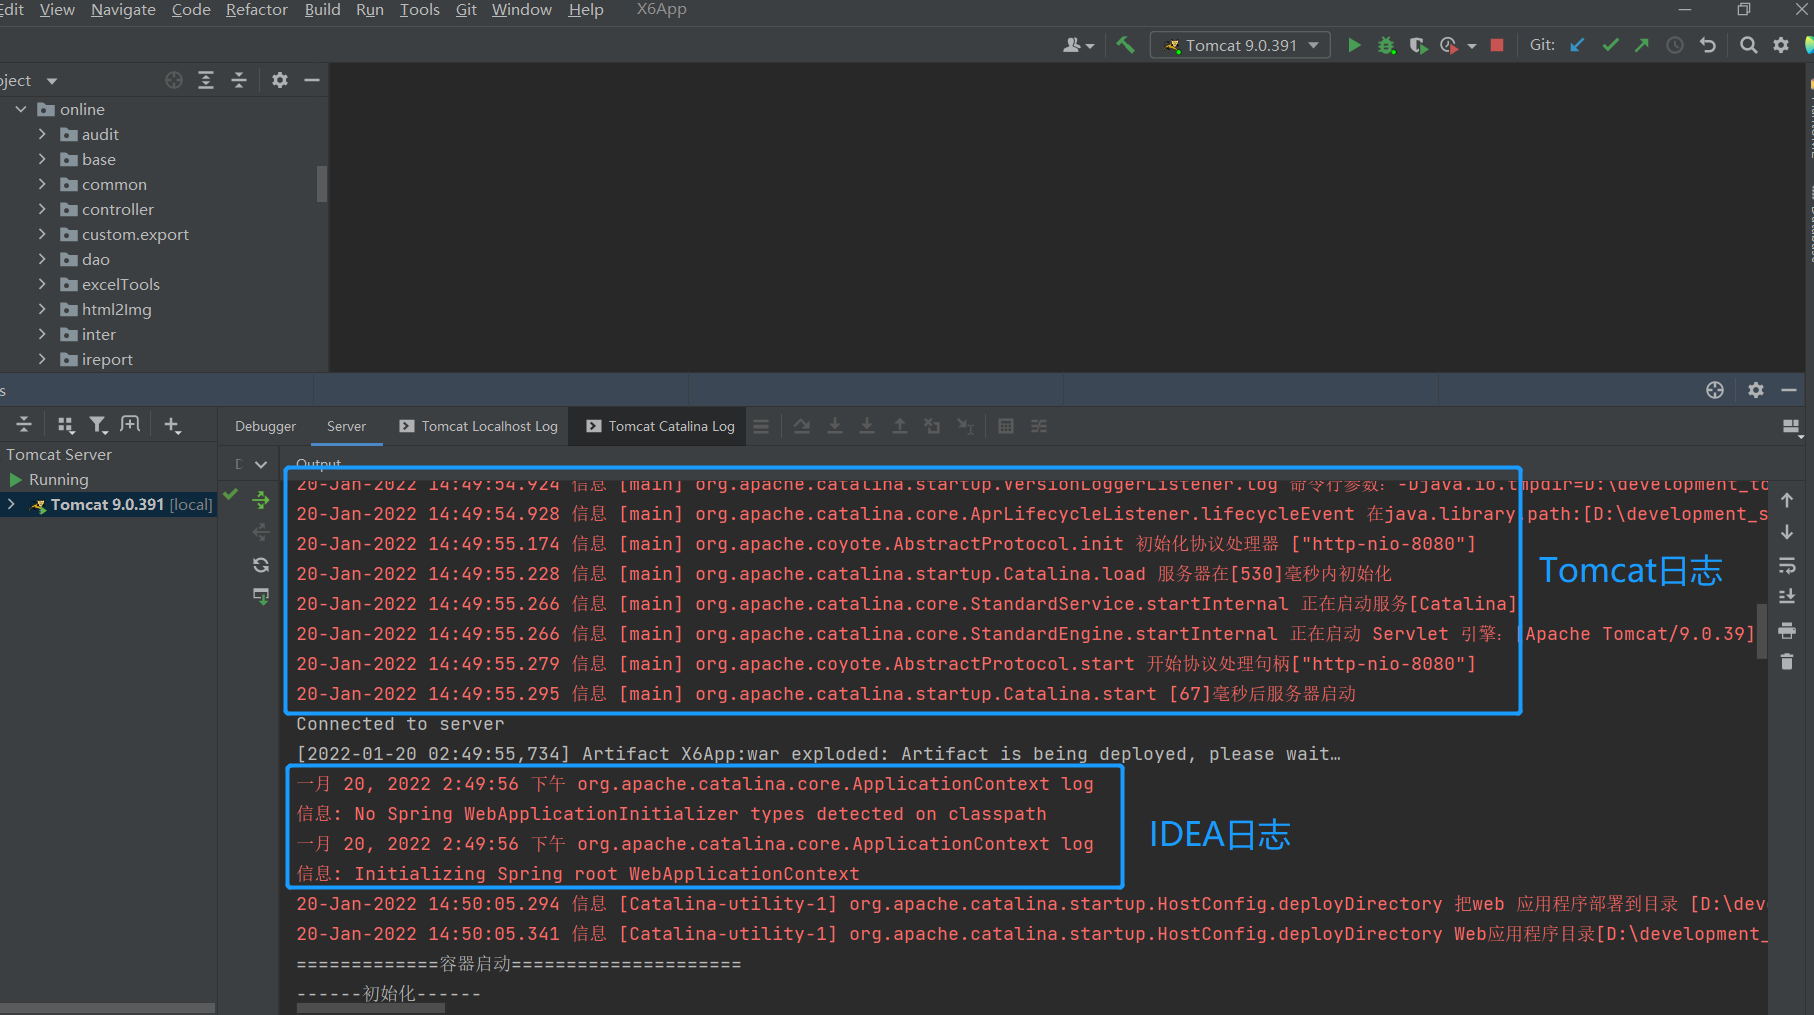Print console output with the printer icon
This screenshot has width=1814, height=1015.
(x=1788, y=630)
